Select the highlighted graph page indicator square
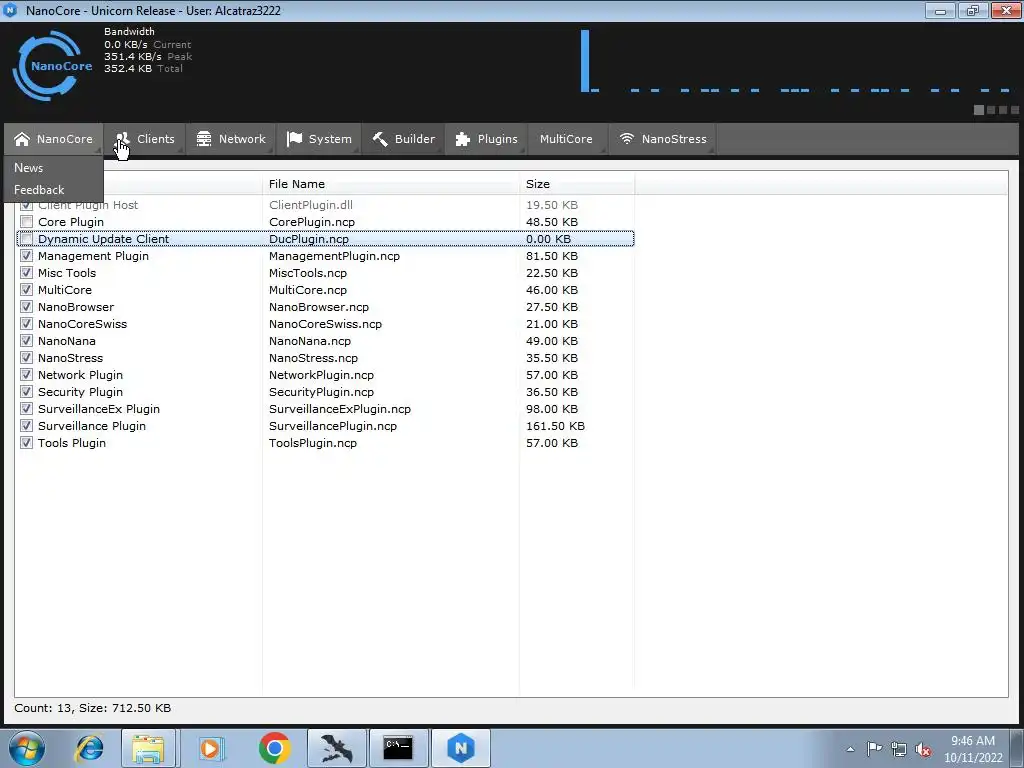This screenshot has height=768, width=1024. pyautogui.click(x=979, y=110)
